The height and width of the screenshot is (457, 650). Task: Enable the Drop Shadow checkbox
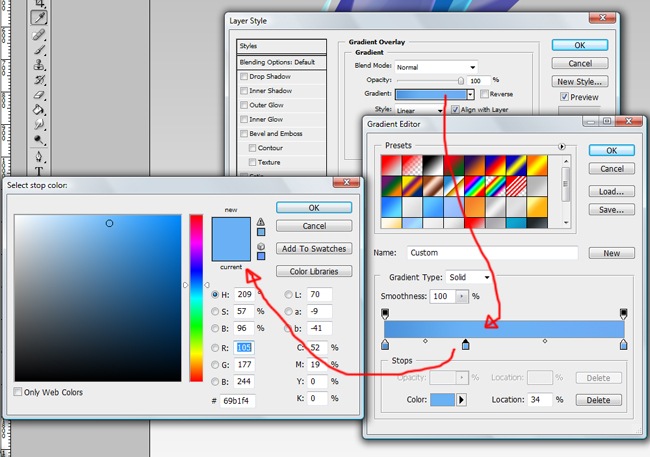[244, 76]
